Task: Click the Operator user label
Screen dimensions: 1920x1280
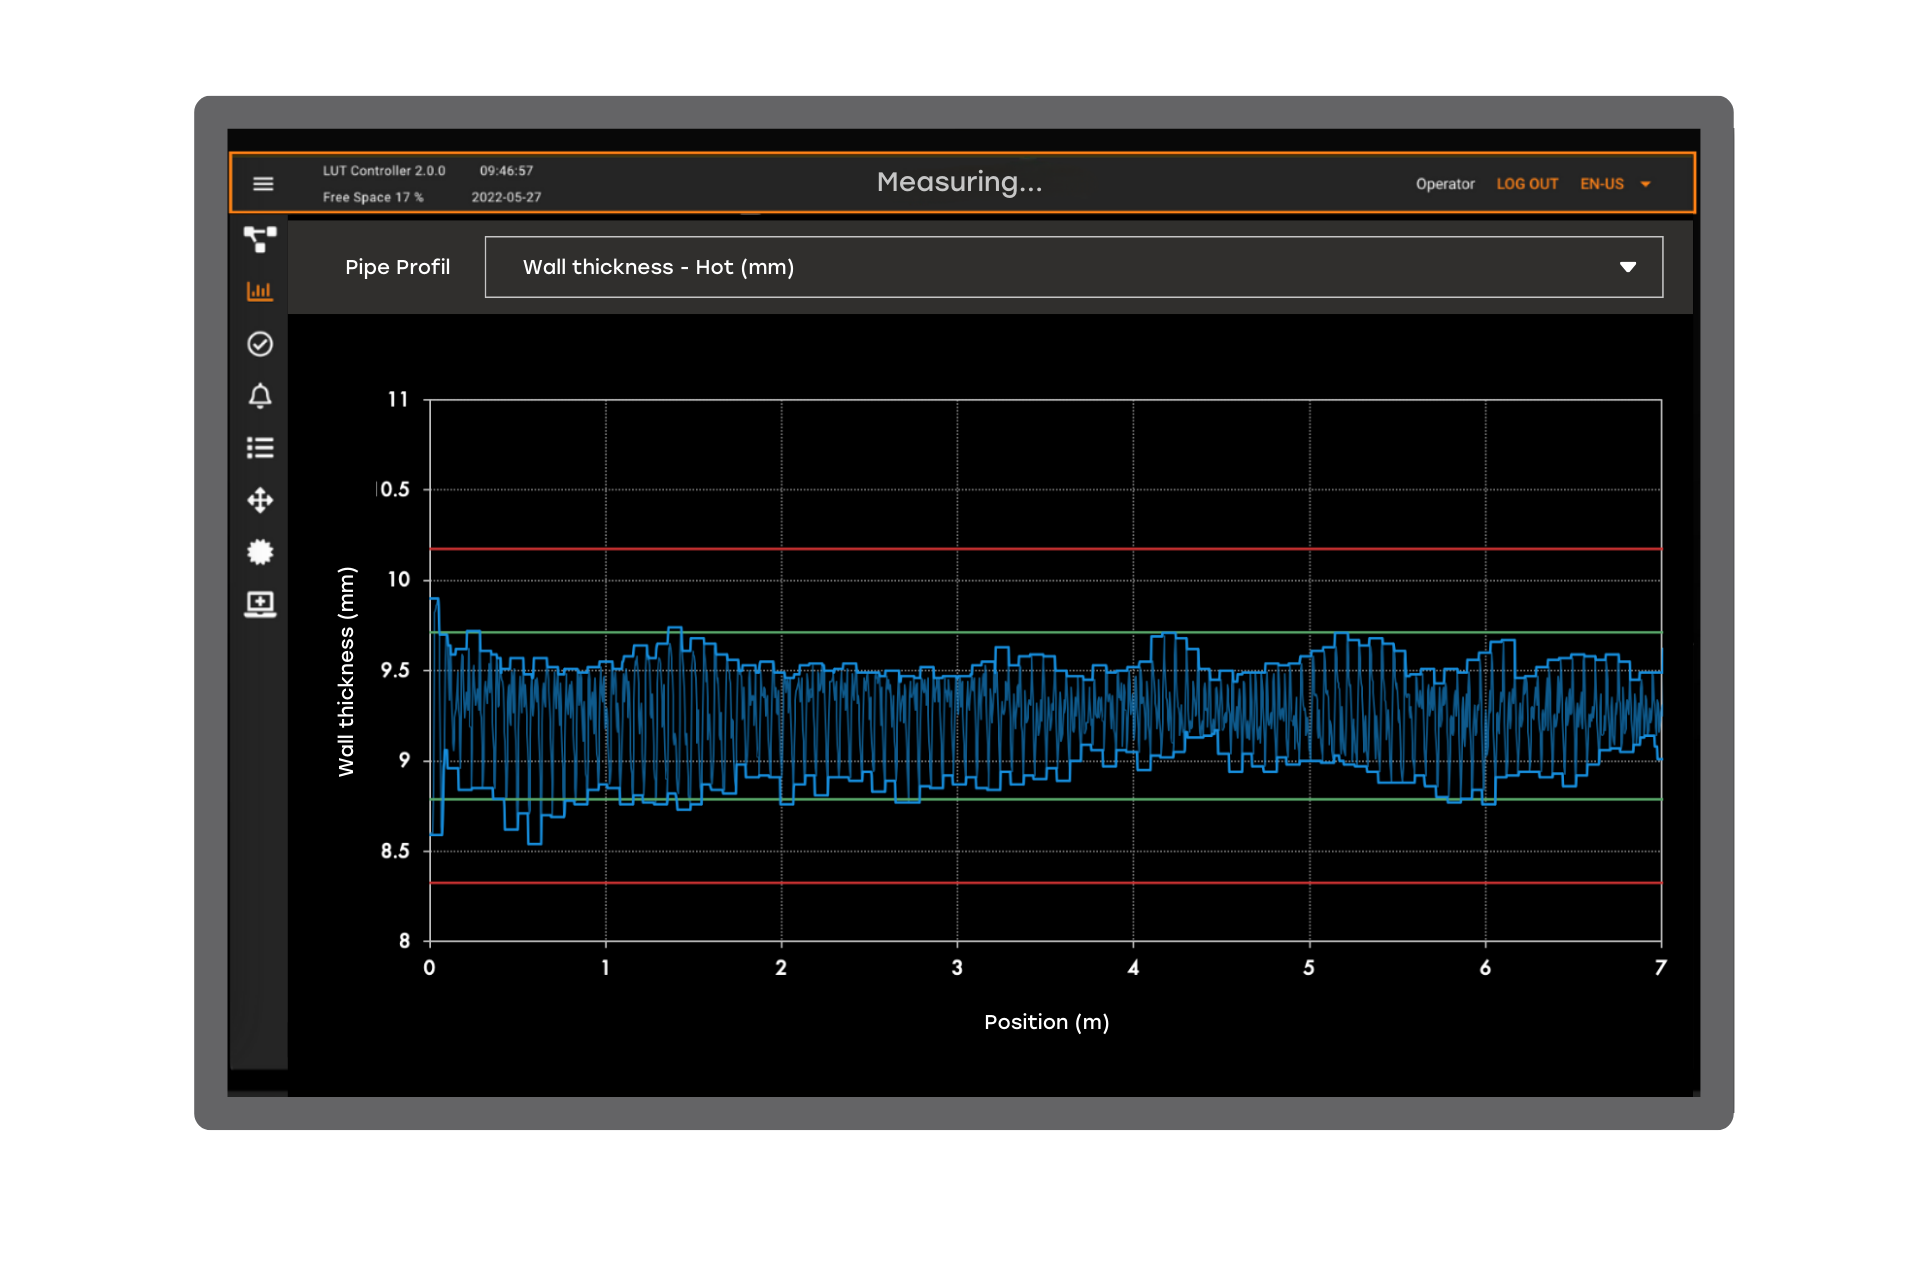Action: [1444, 184]
